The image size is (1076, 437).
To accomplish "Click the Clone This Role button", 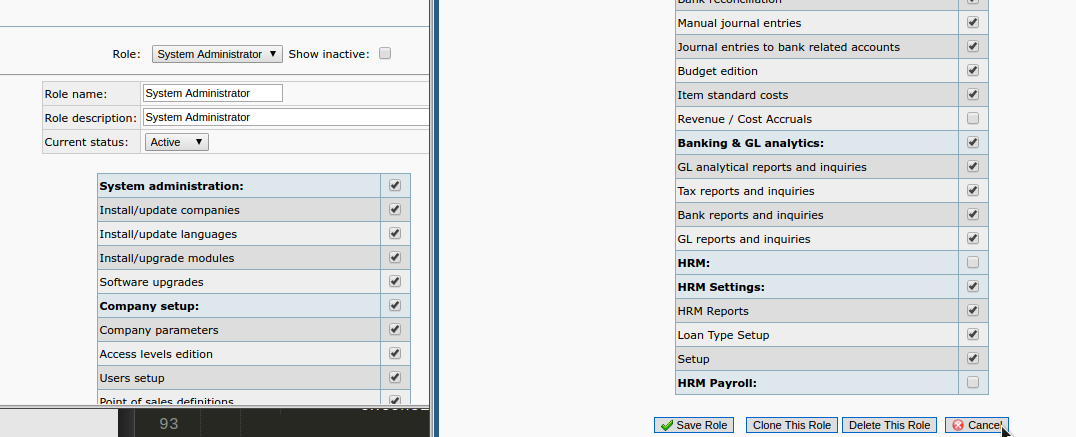I will 791,425.
